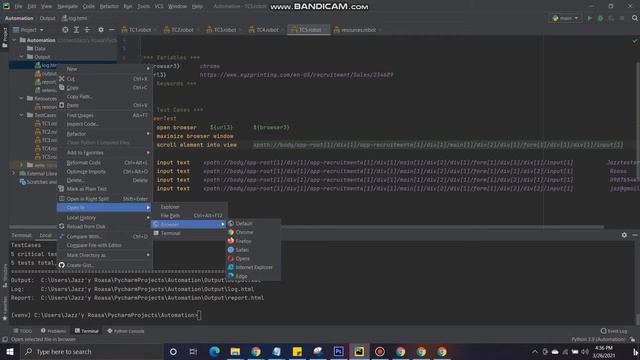This screenshot has height=360, width=640.
Task: Click the Debug bug icon
Action: coord(600,18)
